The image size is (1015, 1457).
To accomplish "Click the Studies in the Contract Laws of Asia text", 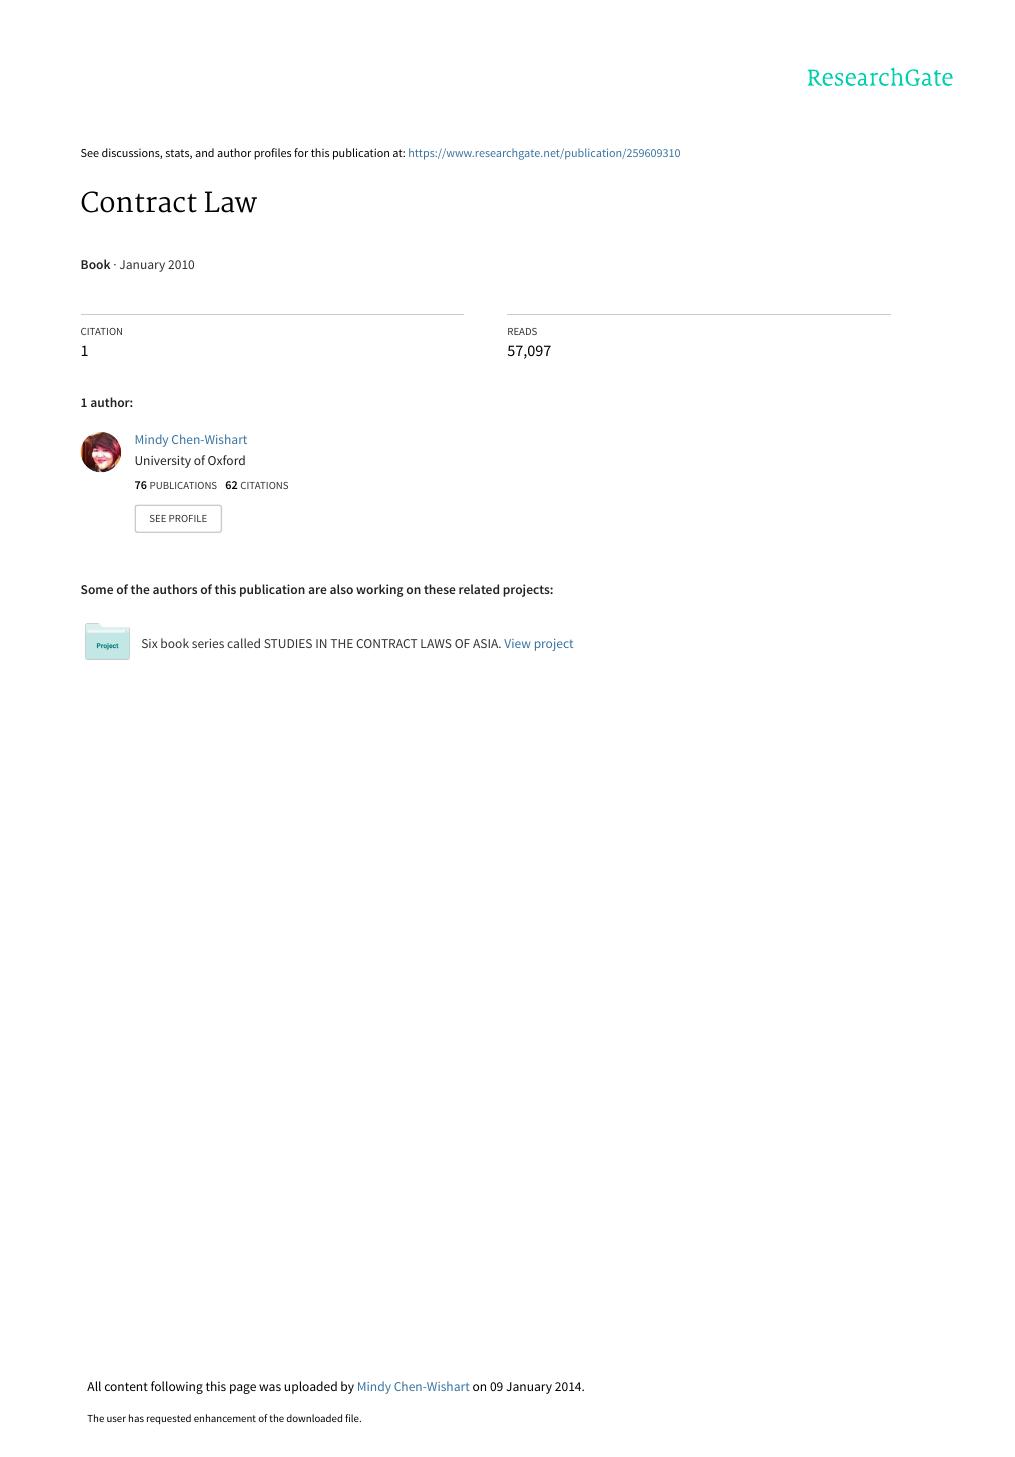I will coord(381,644).
